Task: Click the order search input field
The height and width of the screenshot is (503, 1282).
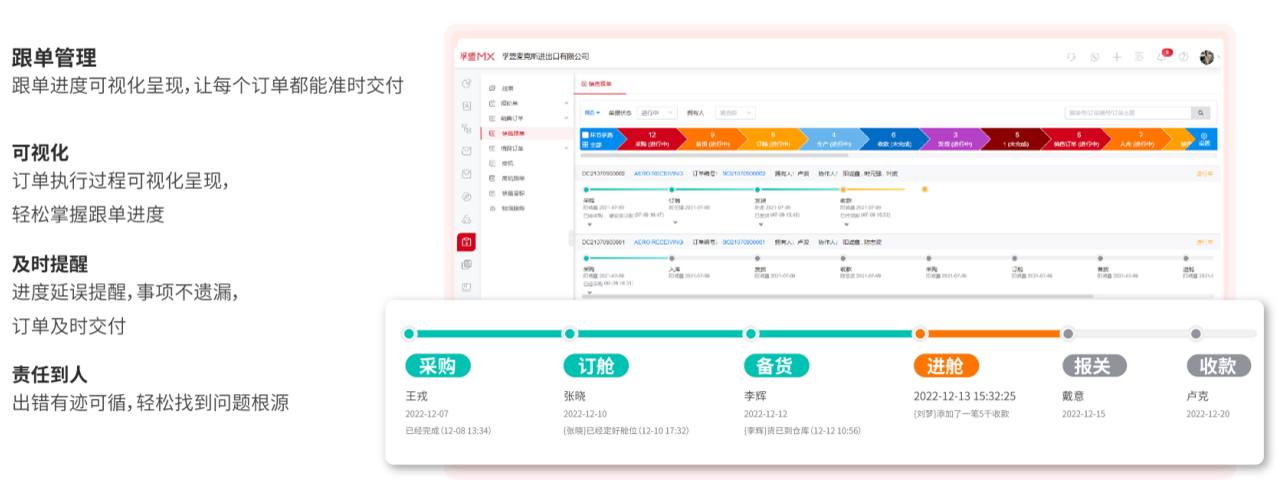Action: (x=1128, y=113)
